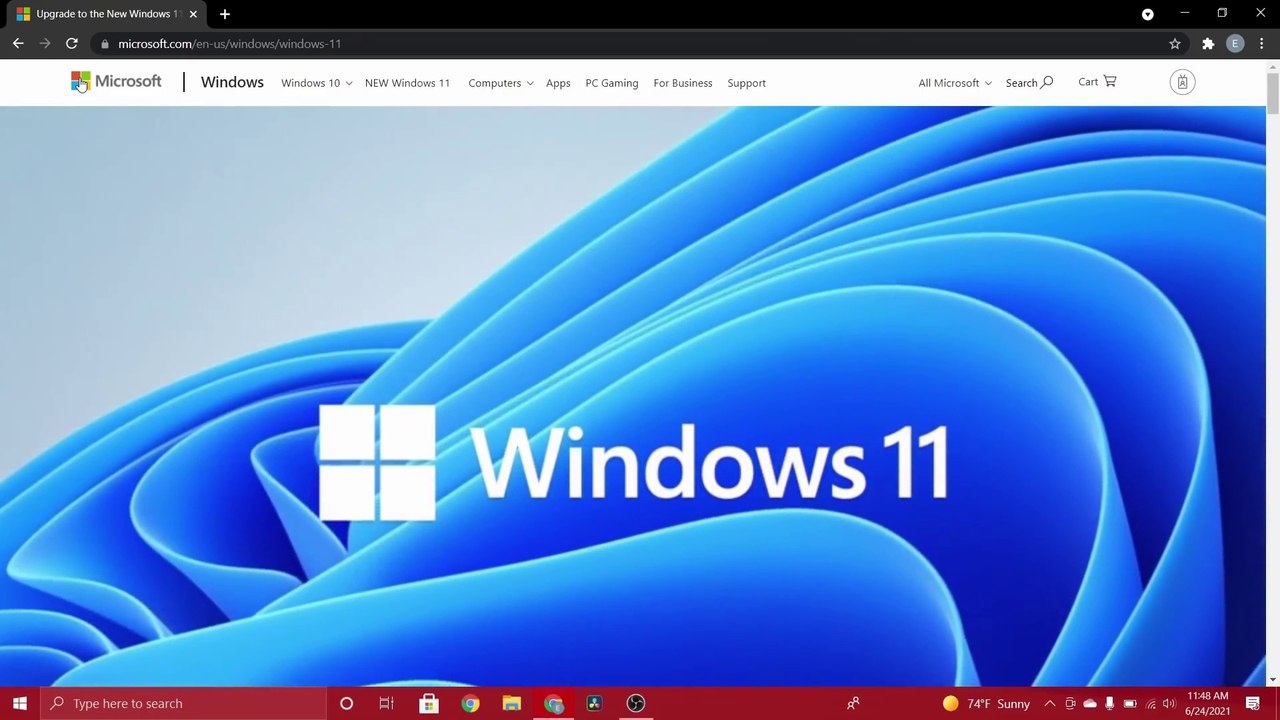Reload the page with the refresh icon
1280x720 pixels.
[72, 43]
